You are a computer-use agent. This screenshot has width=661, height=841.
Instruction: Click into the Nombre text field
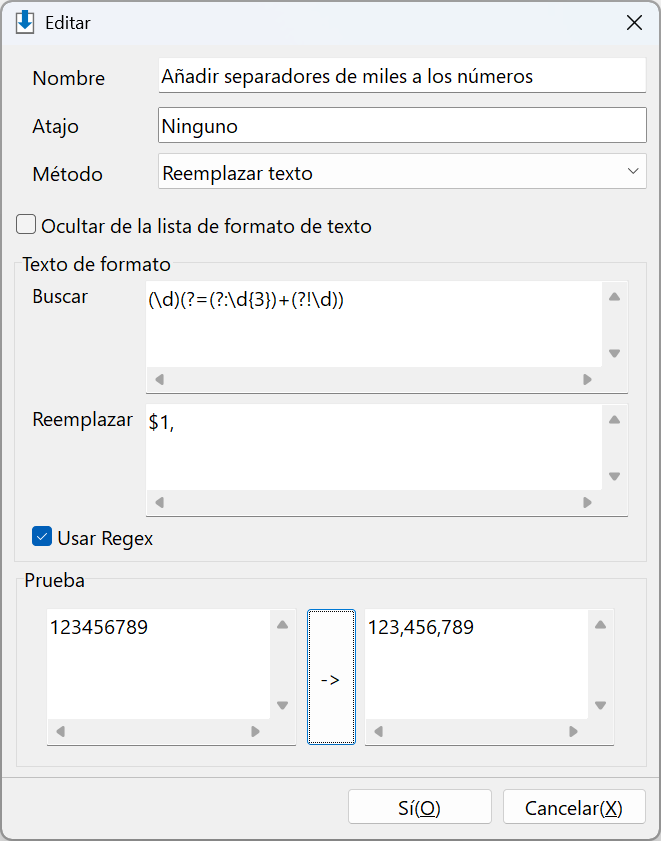point(402,76)
